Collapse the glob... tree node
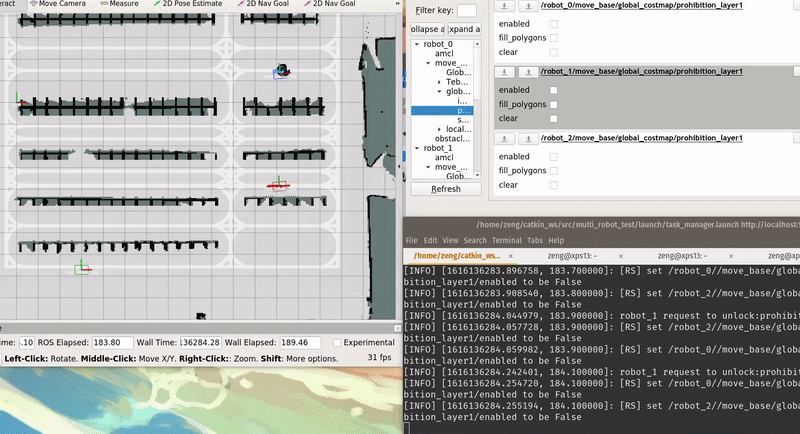The width and height of the screenshot is (800, 434). 439,92
